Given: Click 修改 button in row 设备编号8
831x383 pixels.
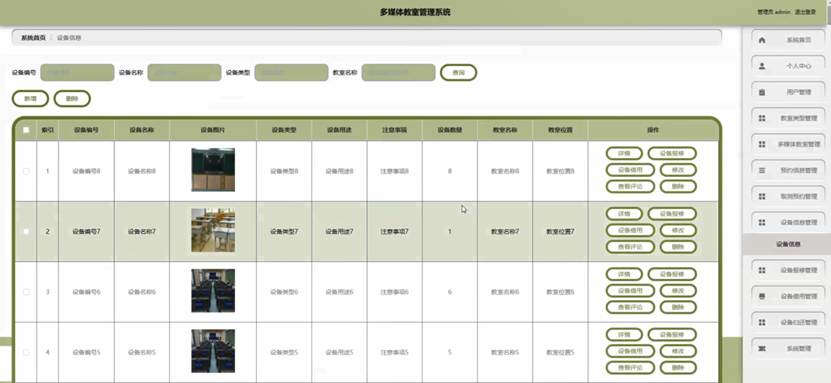Looking at the screenshot, I should click(x=678, y=170).
